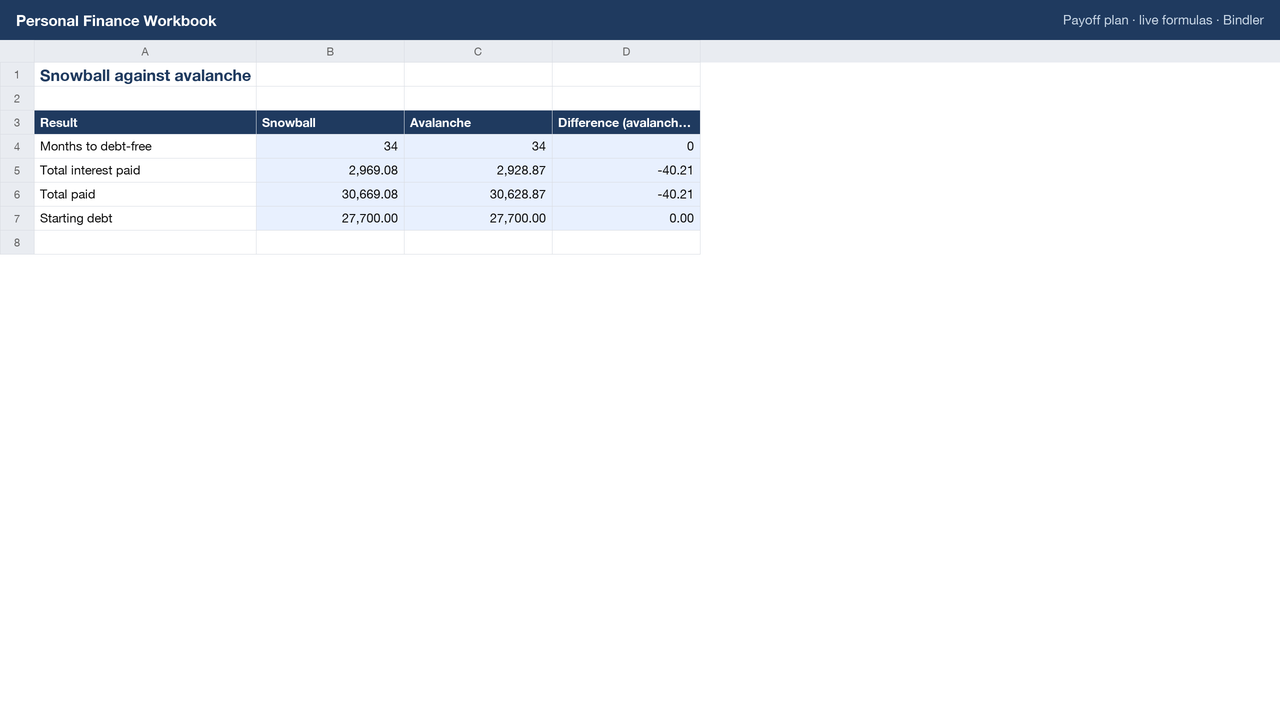Select column A header

tap(145, 51)
